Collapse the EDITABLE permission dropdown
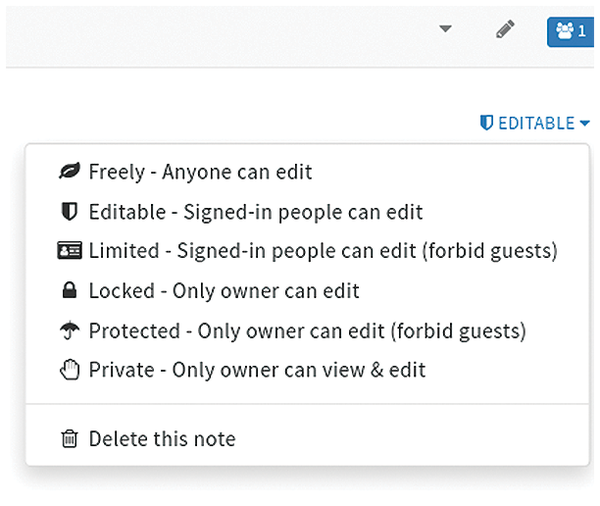Screen dimensions: 600x506 (535, 123)
